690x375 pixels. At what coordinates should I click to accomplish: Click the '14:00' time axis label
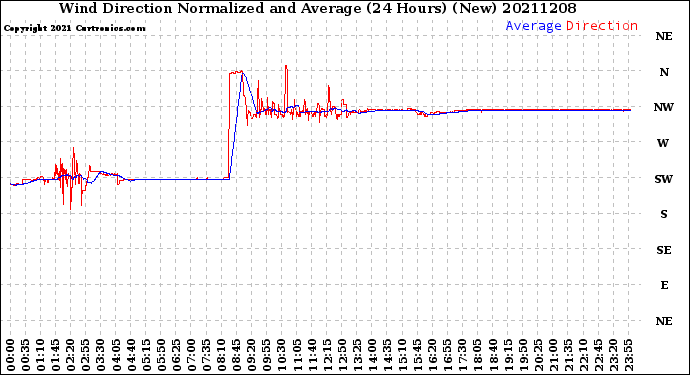tap(372, 355)
